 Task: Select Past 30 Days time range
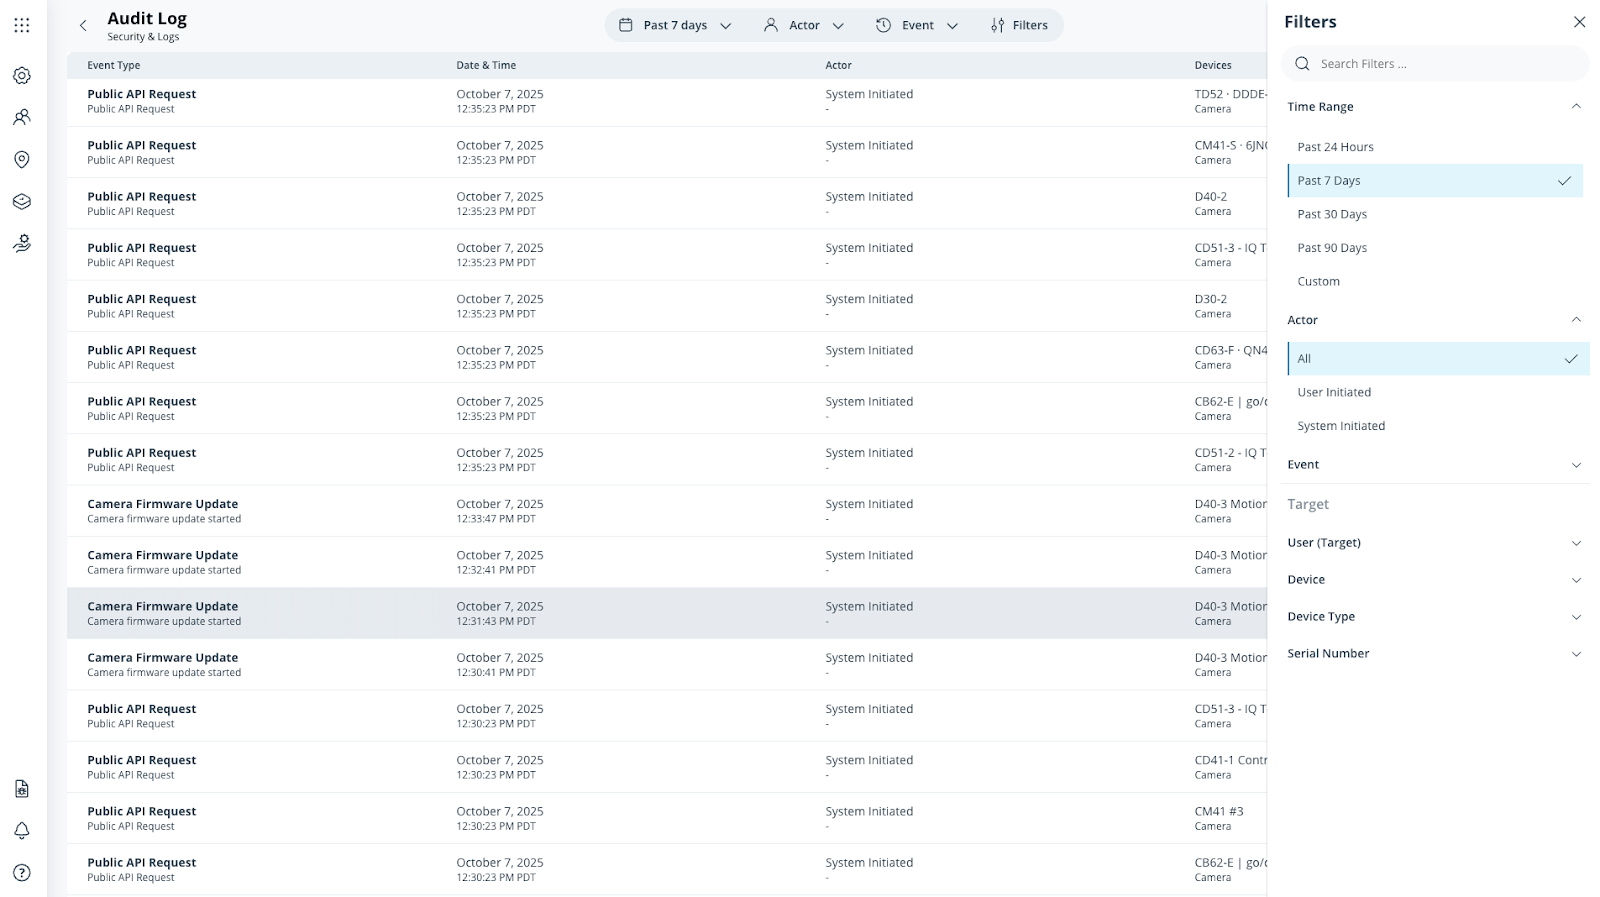pyautogui.click(x=1332, y=214)
